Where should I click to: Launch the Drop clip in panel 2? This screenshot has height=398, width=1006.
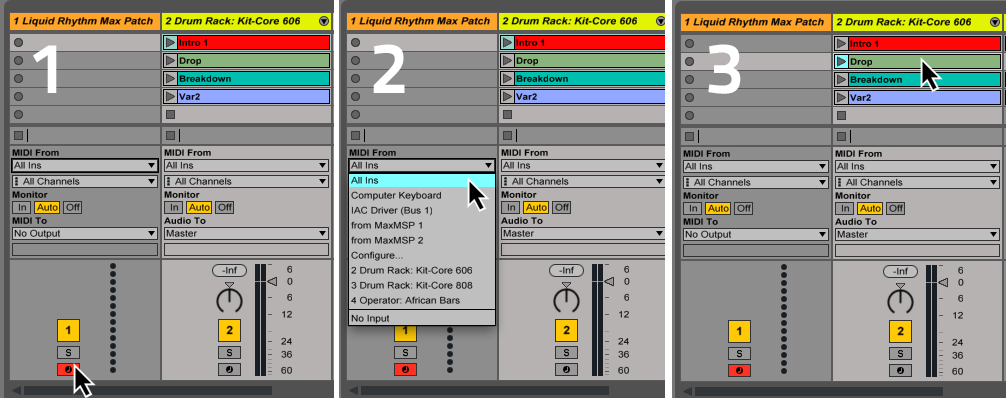point(507,61)
